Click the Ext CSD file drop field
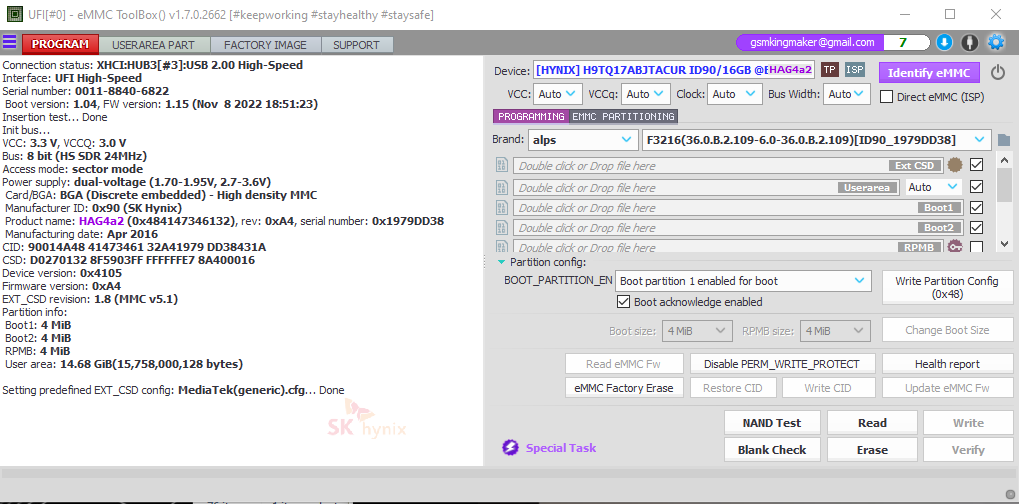 coord(728,166)
